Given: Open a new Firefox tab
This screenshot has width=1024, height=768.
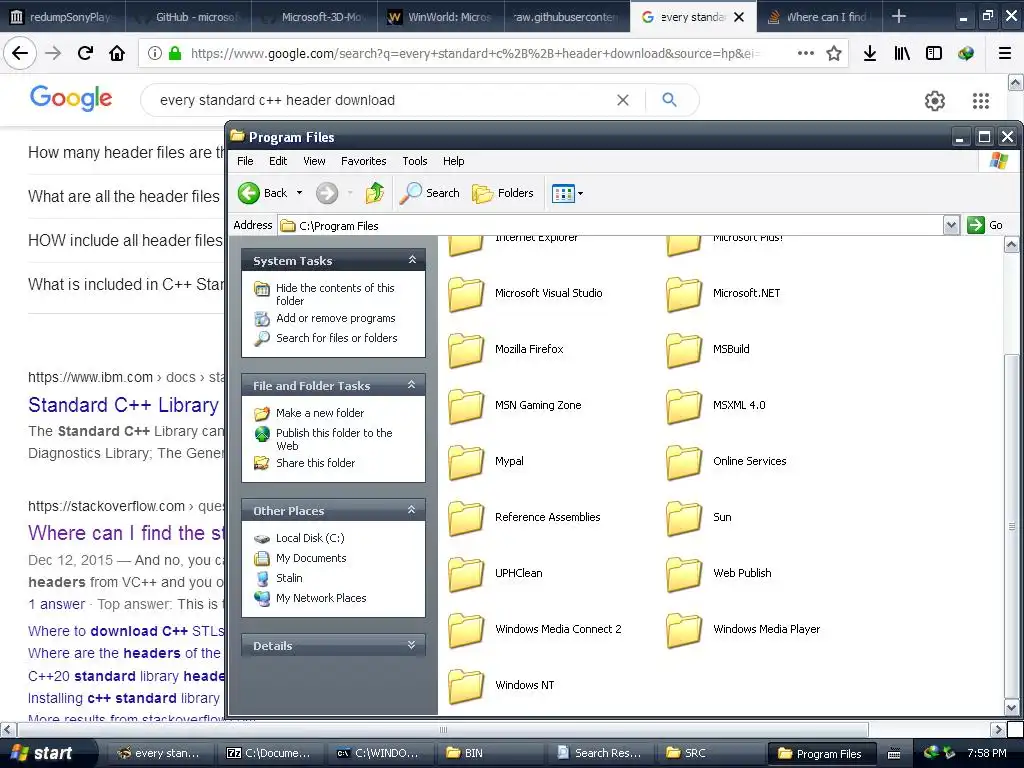Looking at the screenshot, I should click(x=899, y=16).
